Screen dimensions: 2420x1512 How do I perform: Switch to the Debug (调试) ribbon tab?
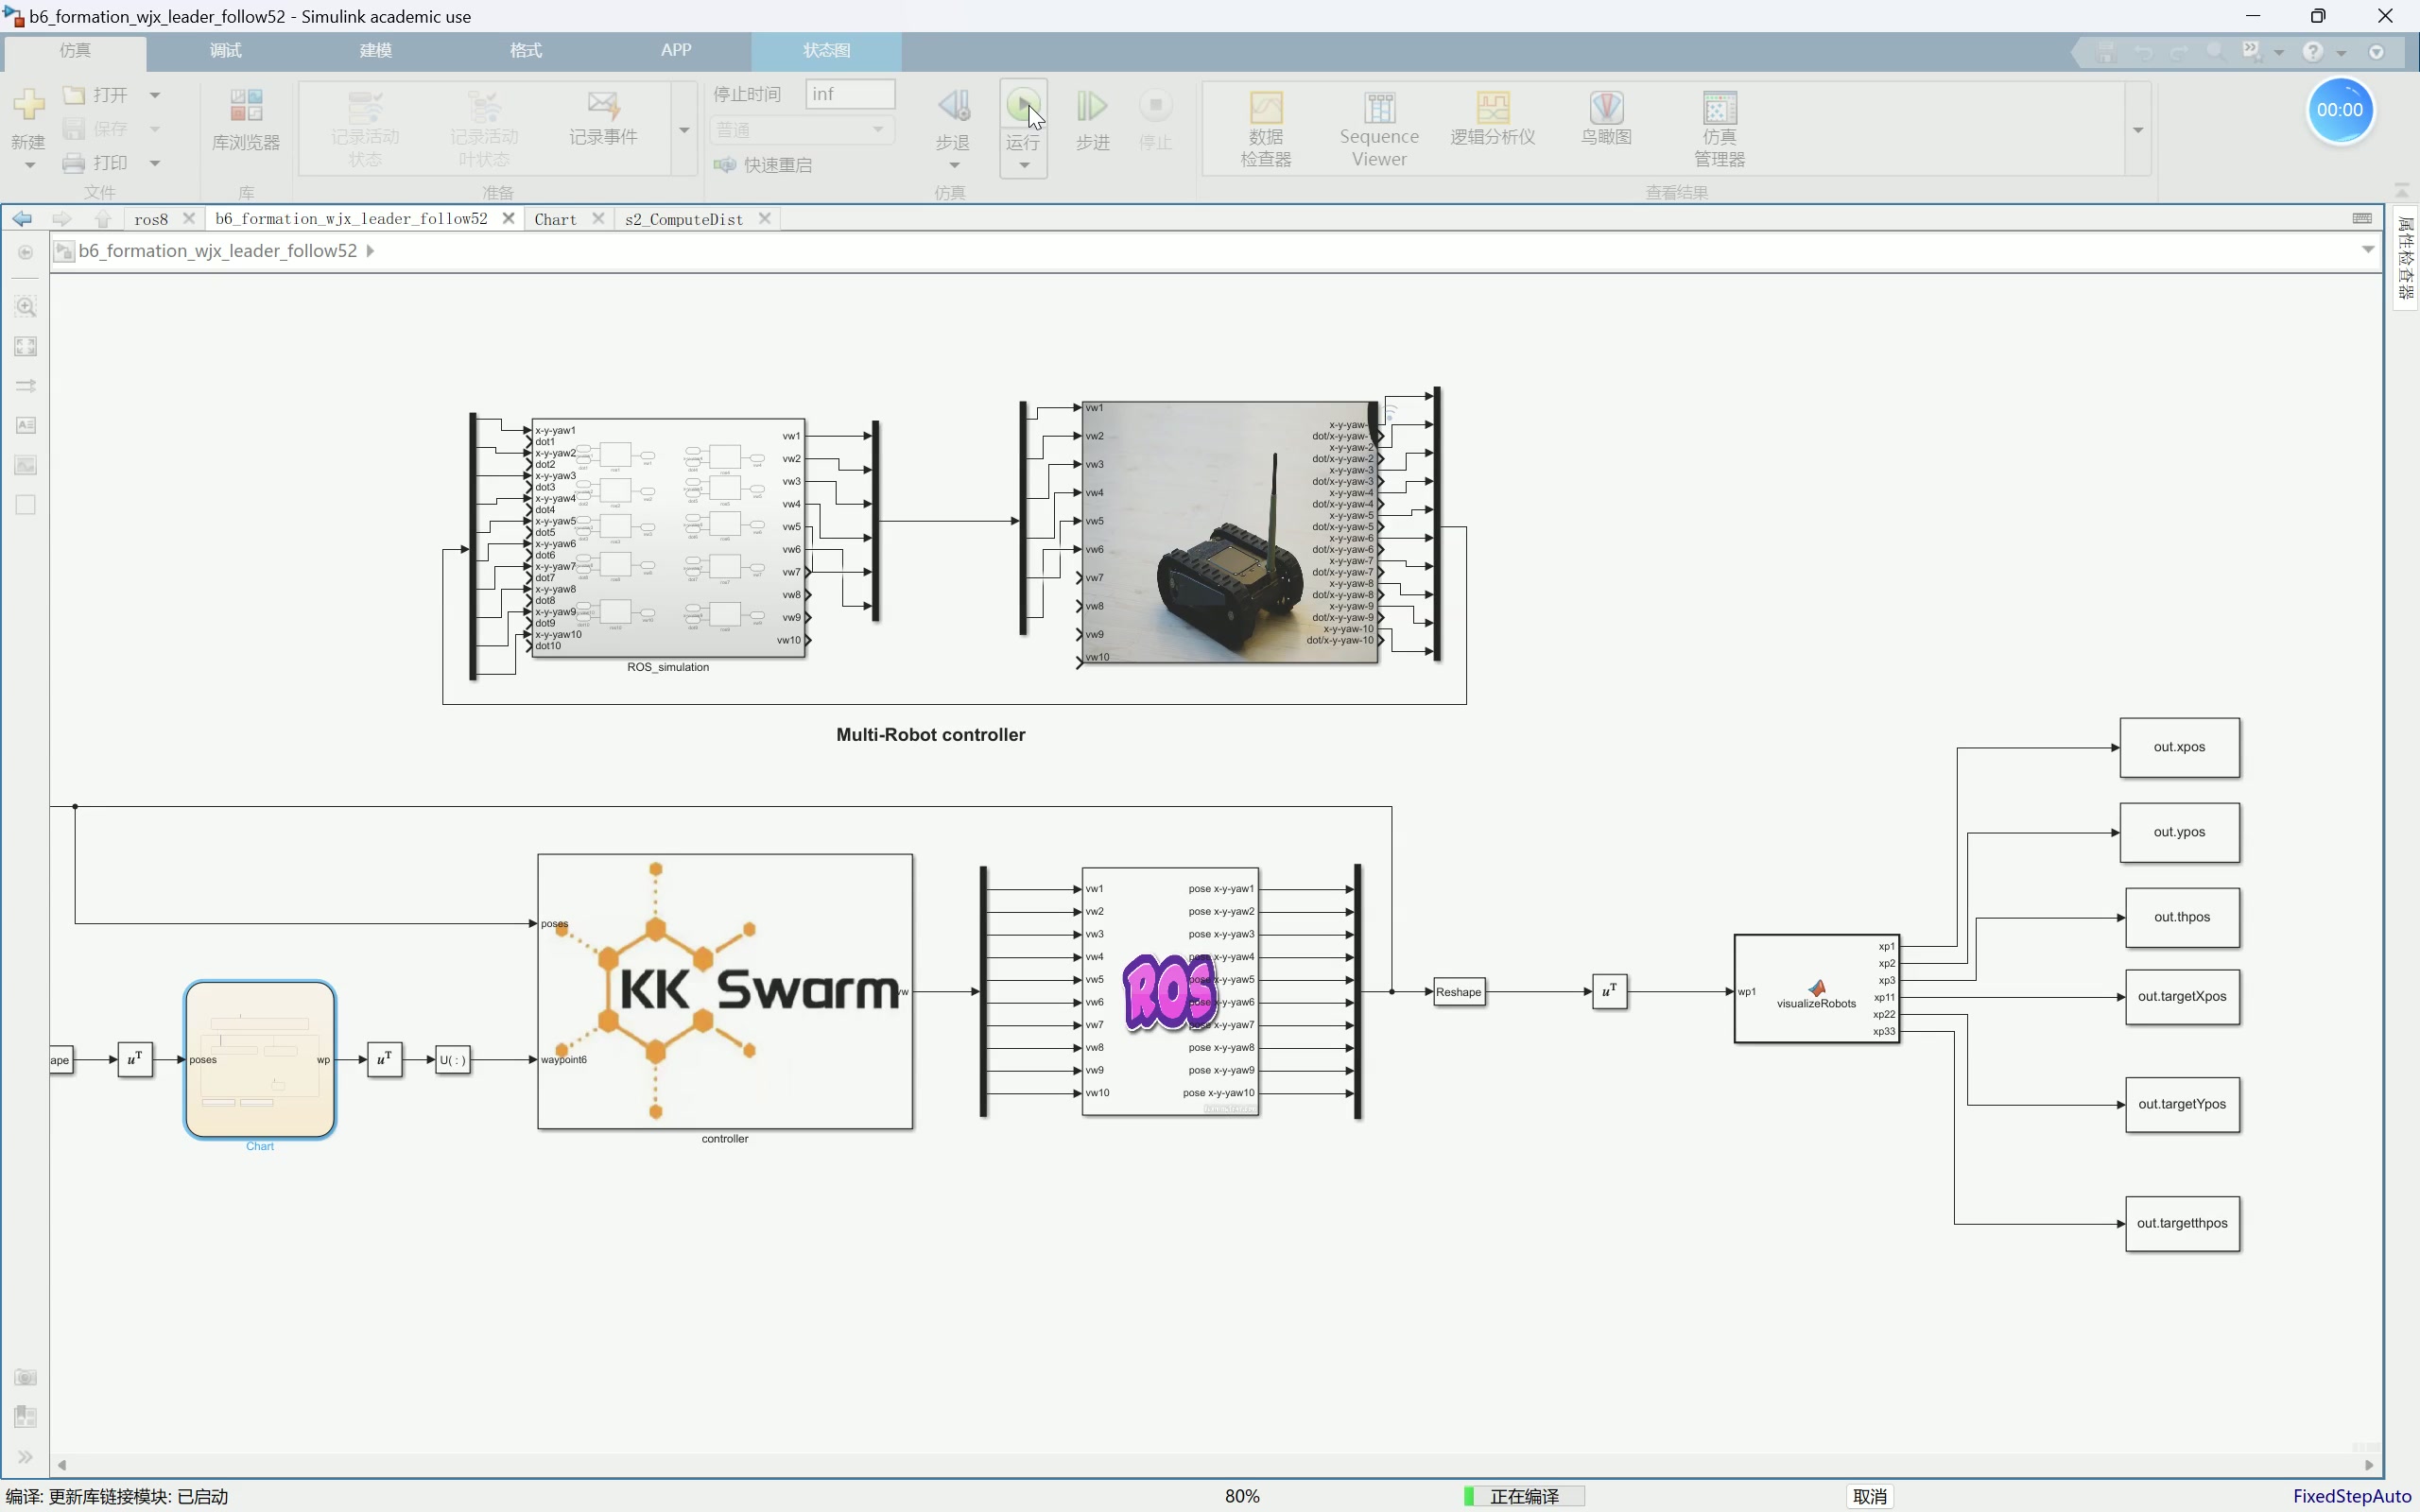point(225,50)
